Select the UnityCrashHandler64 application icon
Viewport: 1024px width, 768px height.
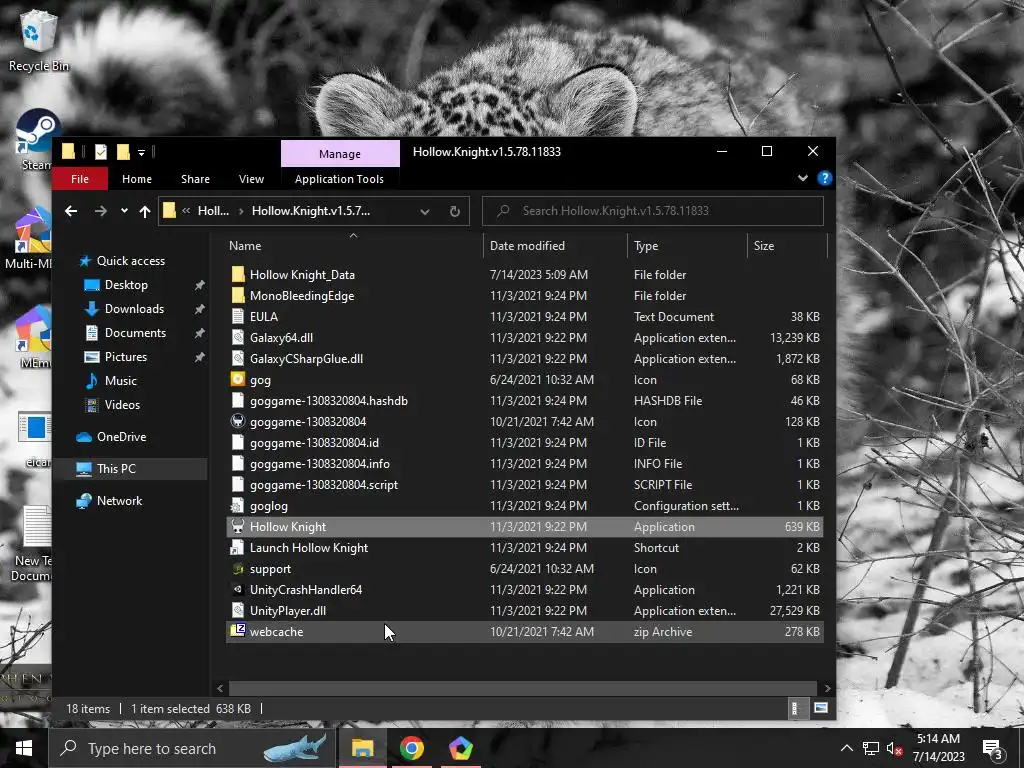238,590
